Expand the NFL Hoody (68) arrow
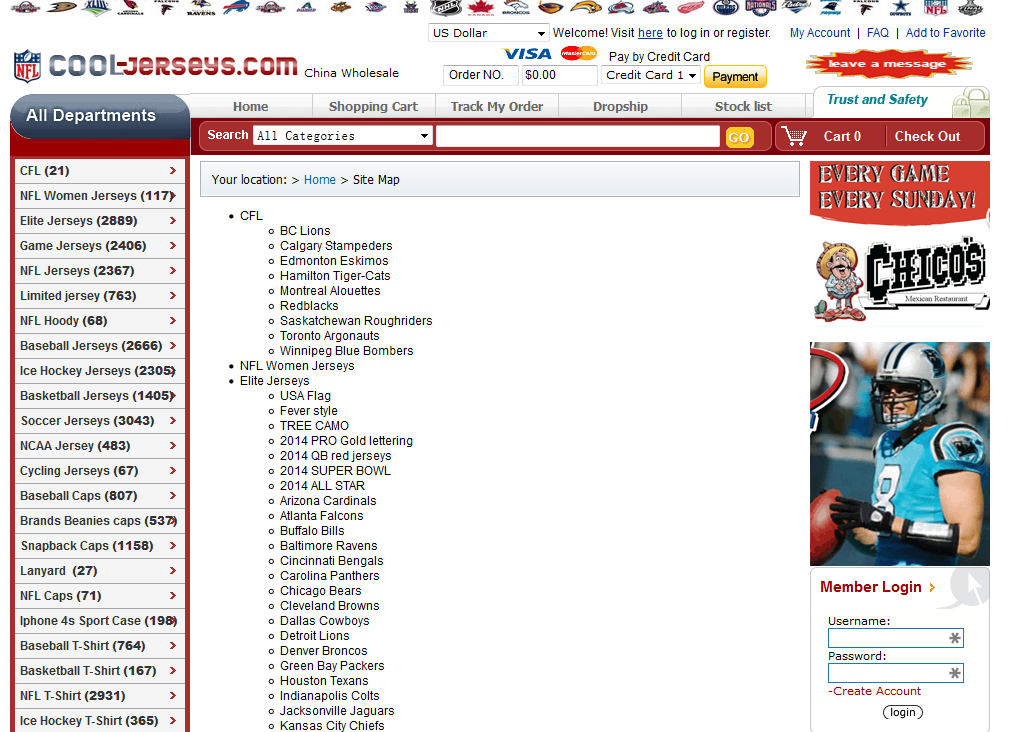 click(173, 321)
